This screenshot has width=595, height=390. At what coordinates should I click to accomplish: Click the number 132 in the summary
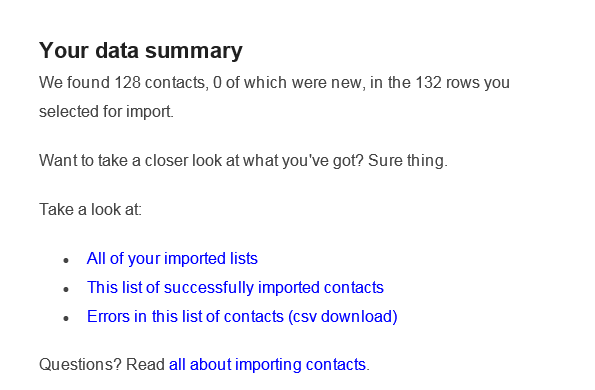[428, 82]
